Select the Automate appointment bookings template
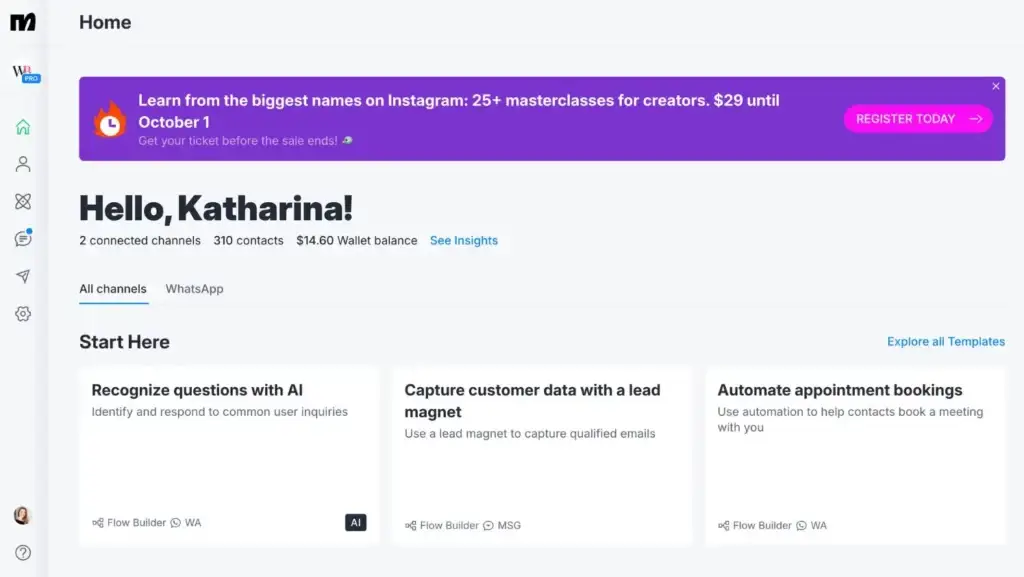This screenshot has width=1024, height=577. (x=855, y=456)
